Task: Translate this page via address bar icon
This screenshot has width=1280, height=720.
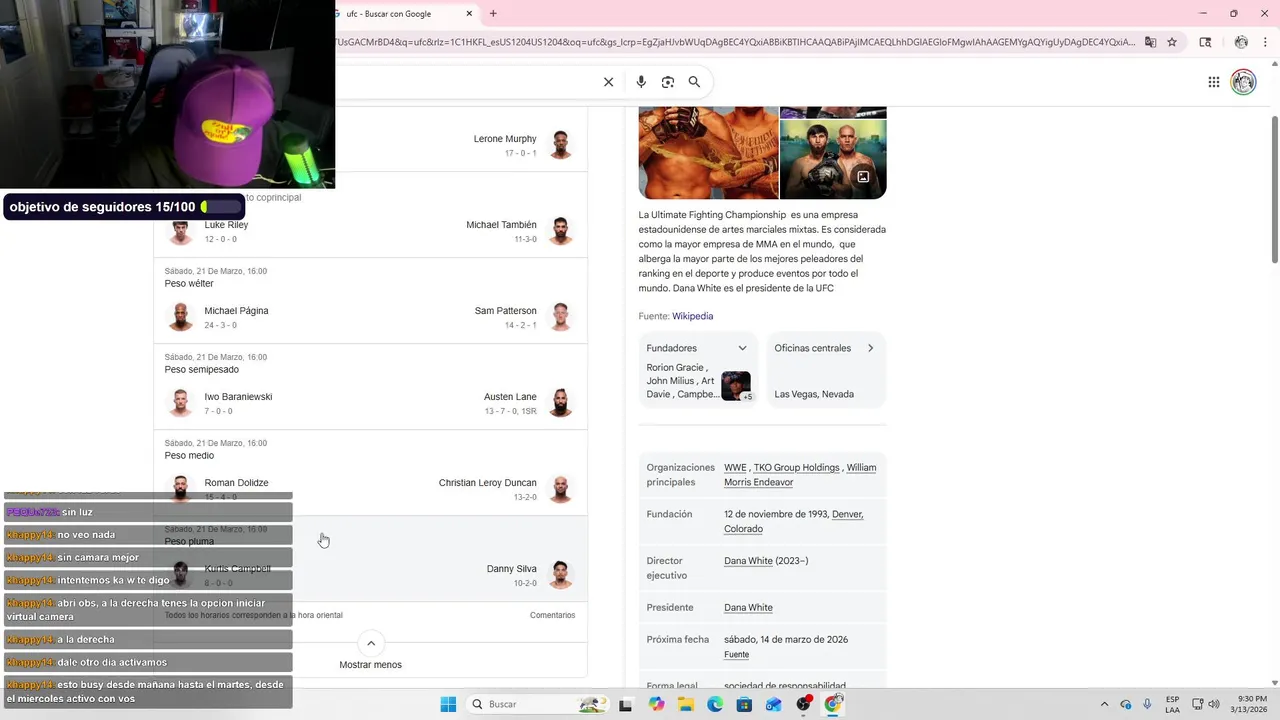Action: click(1150, 42)
